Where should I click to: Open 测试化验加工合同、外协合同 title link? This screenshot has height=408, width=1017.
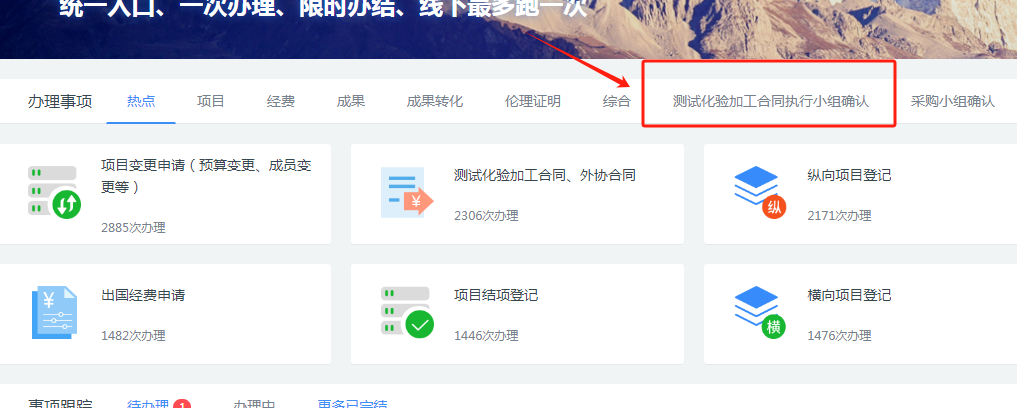(545, 175)
